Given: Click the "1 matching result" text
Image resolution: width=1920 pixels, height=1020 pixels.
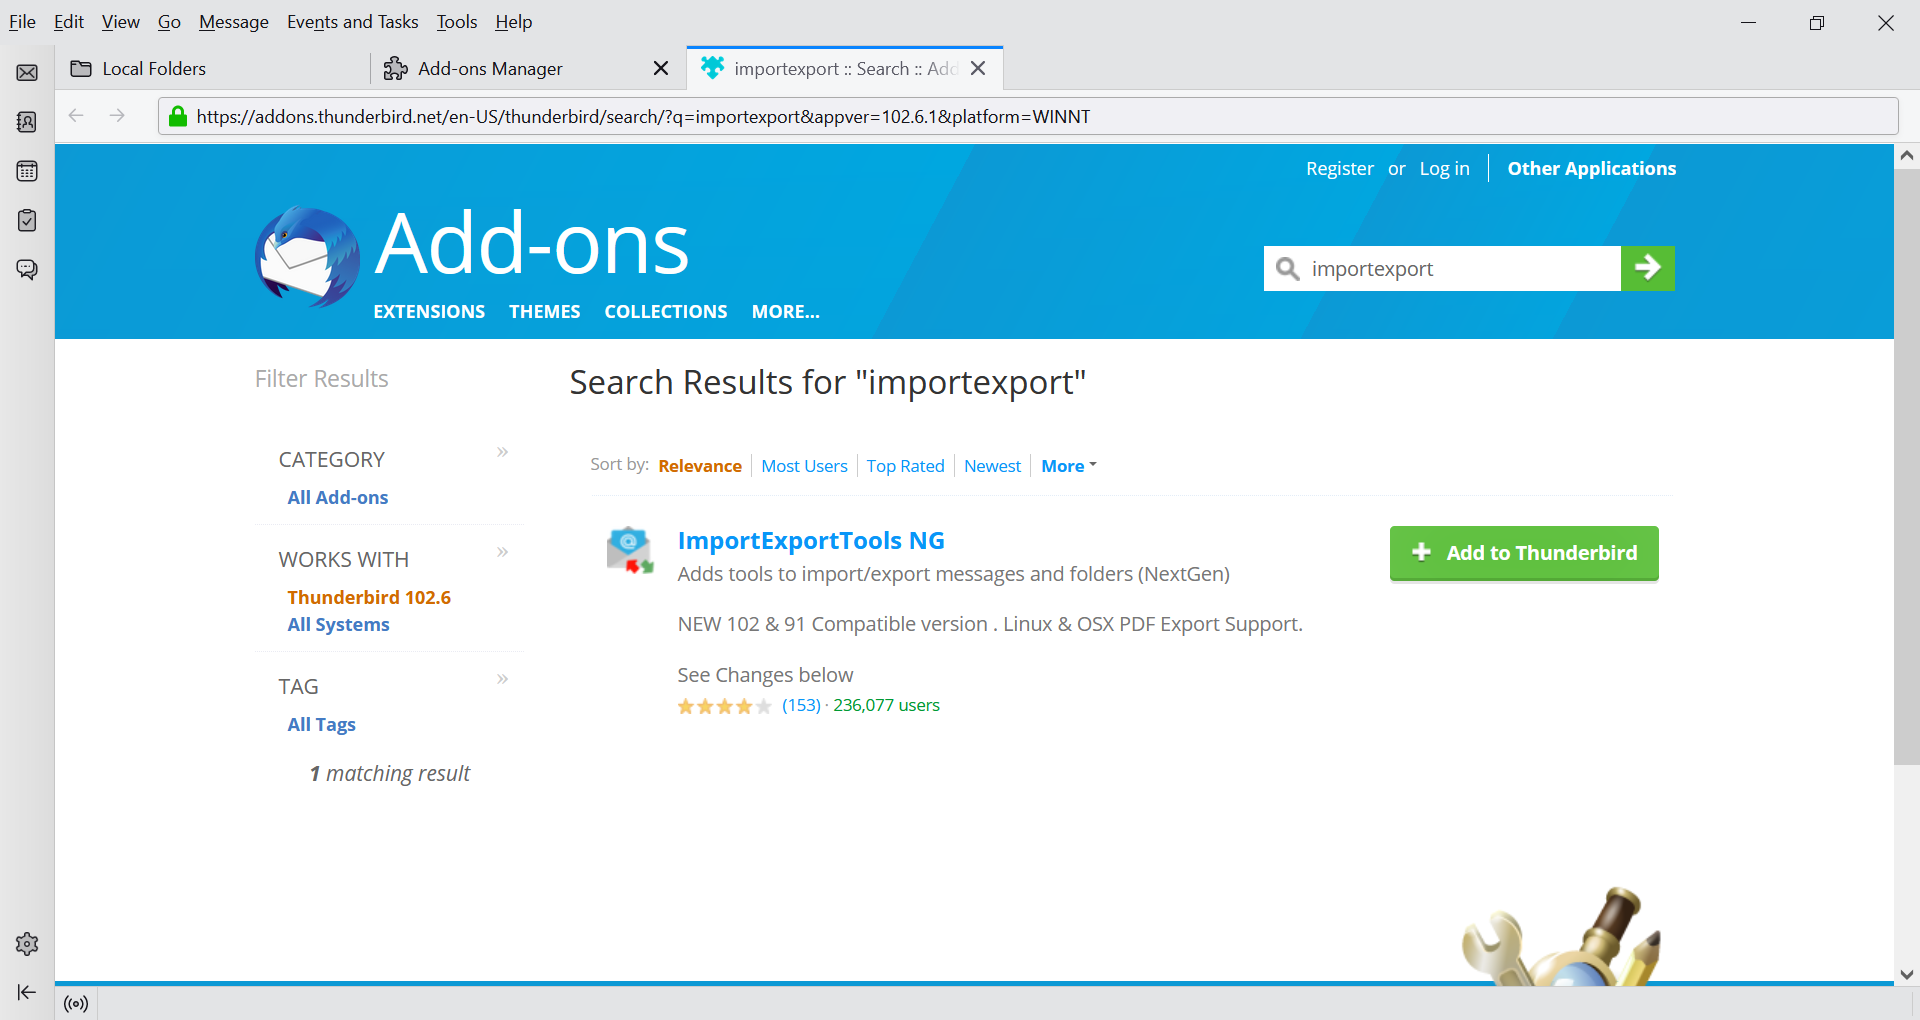Looking at the screenshot, I should pos(390,774).
